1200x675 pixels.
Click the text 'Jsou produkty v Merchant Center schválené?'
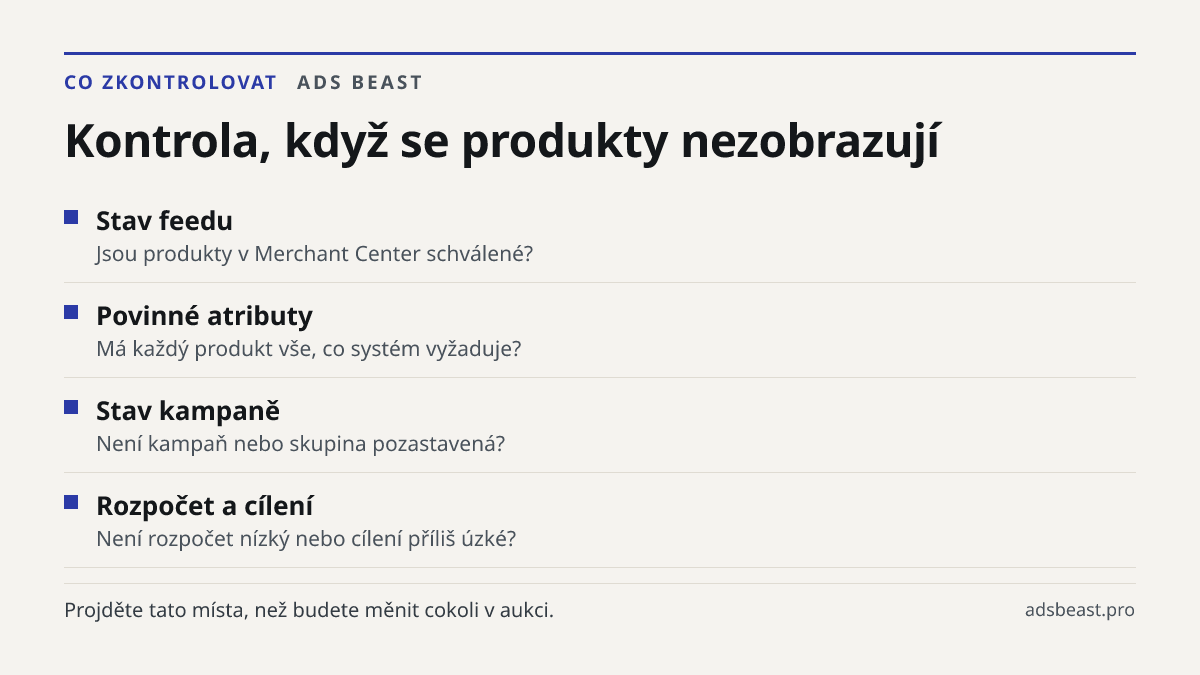pos(315,254)
